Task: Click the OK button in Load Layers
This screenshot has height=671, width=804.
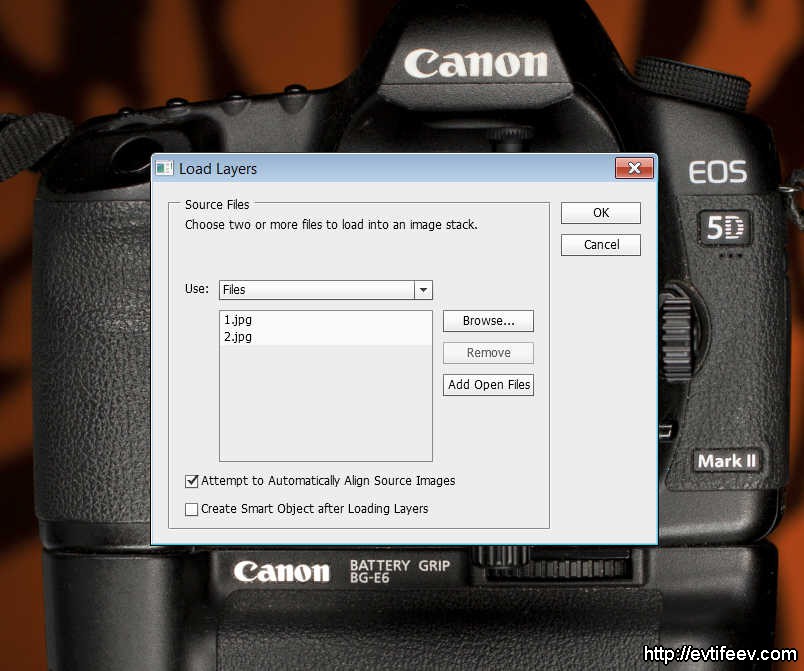Action: coord(600,213)
